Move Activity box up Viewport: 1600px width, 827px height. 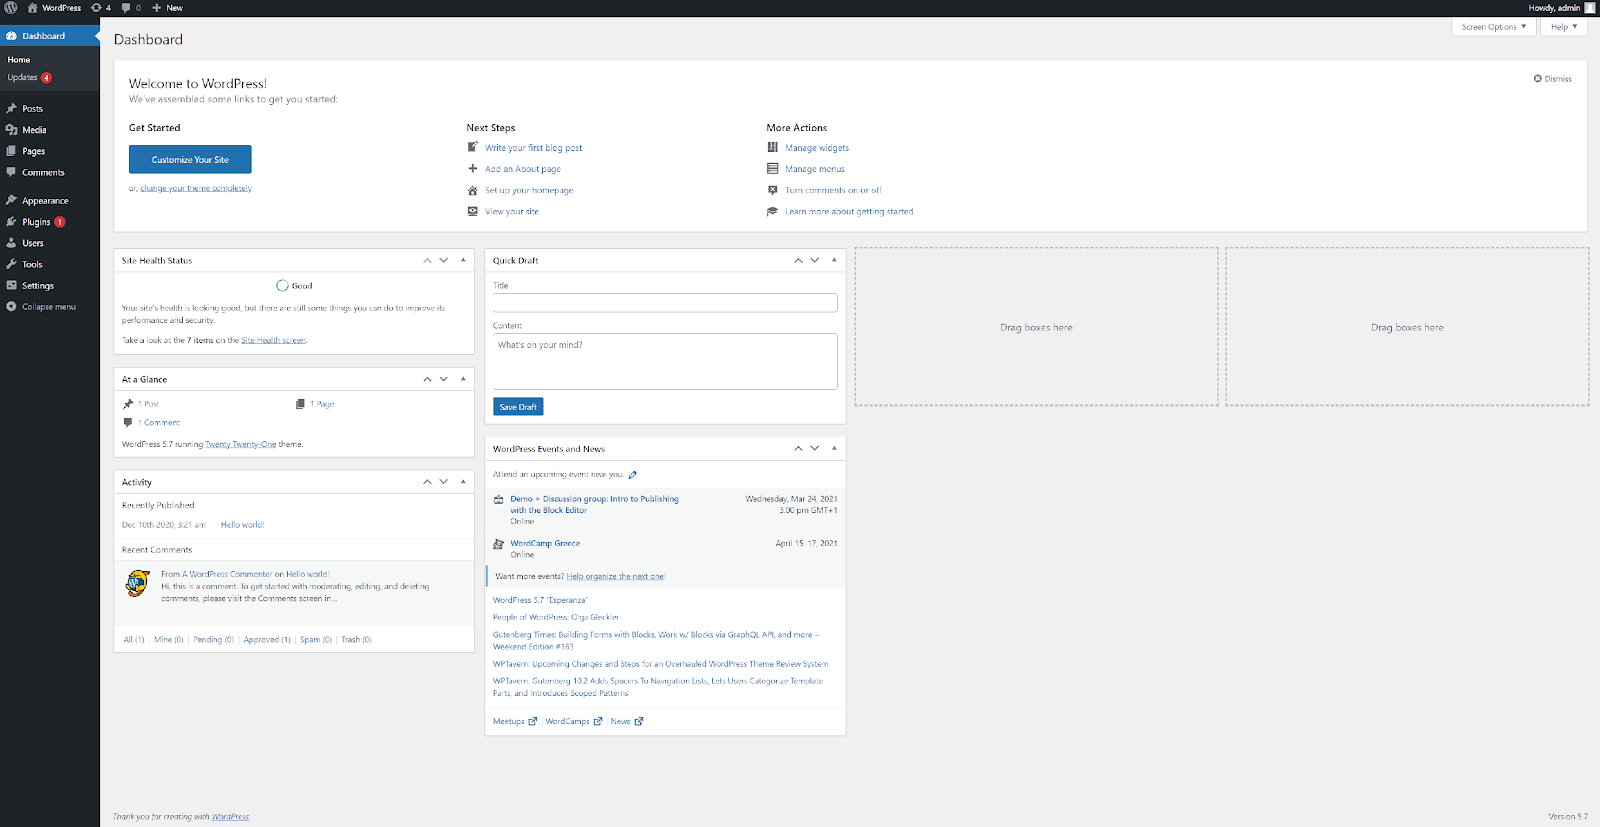coord(427,481)
